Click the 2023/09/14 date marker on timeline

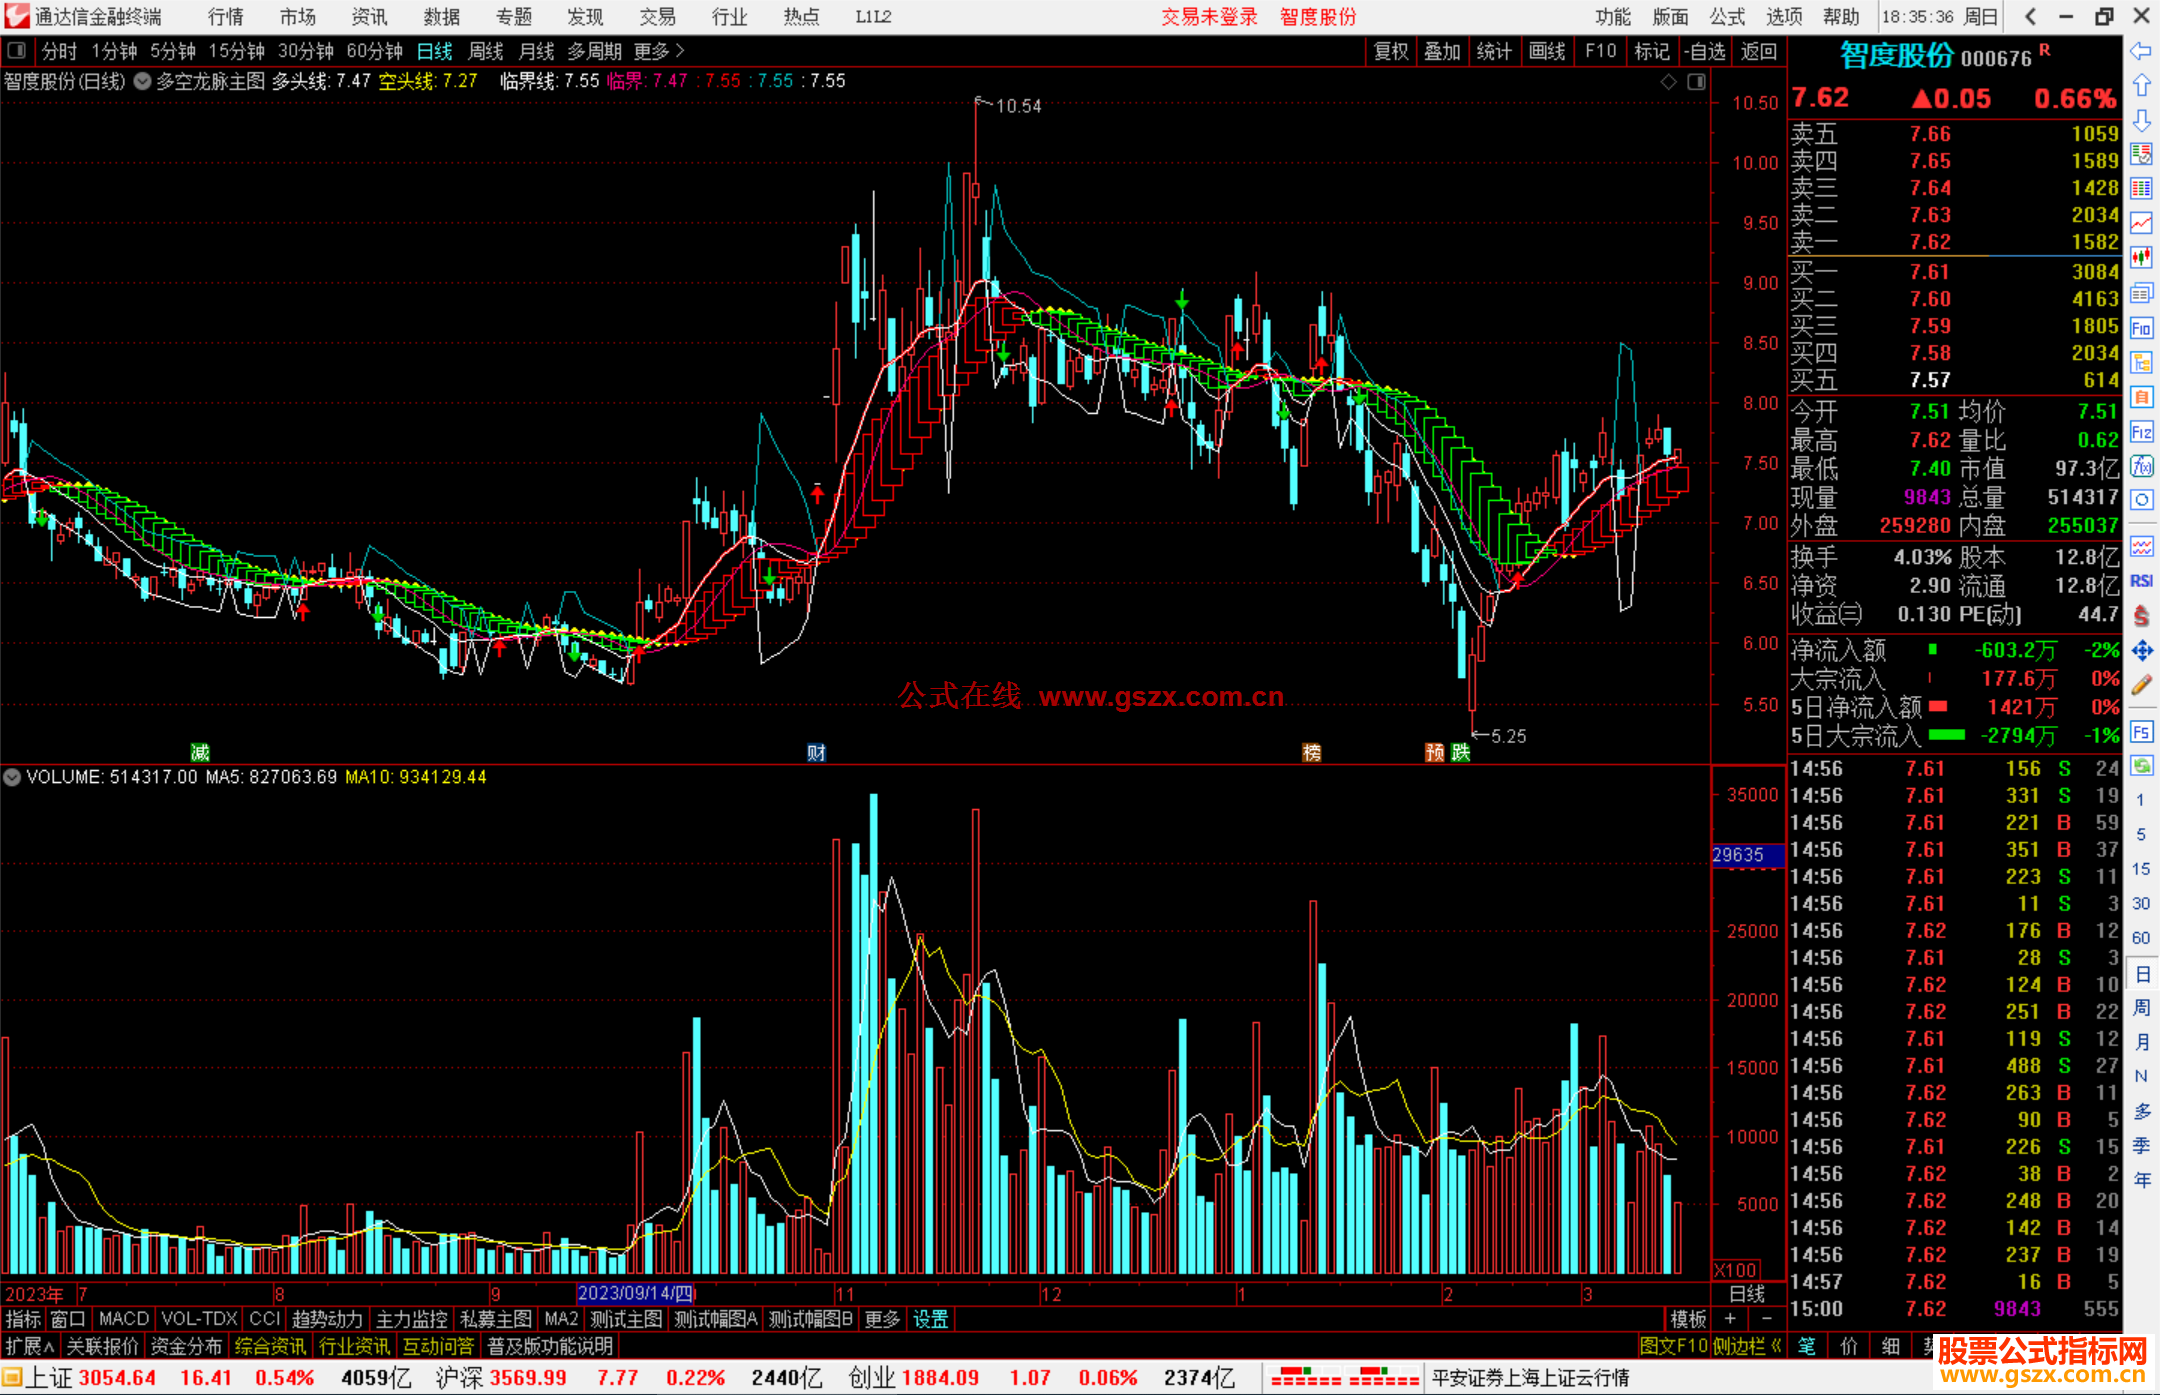634,1294
